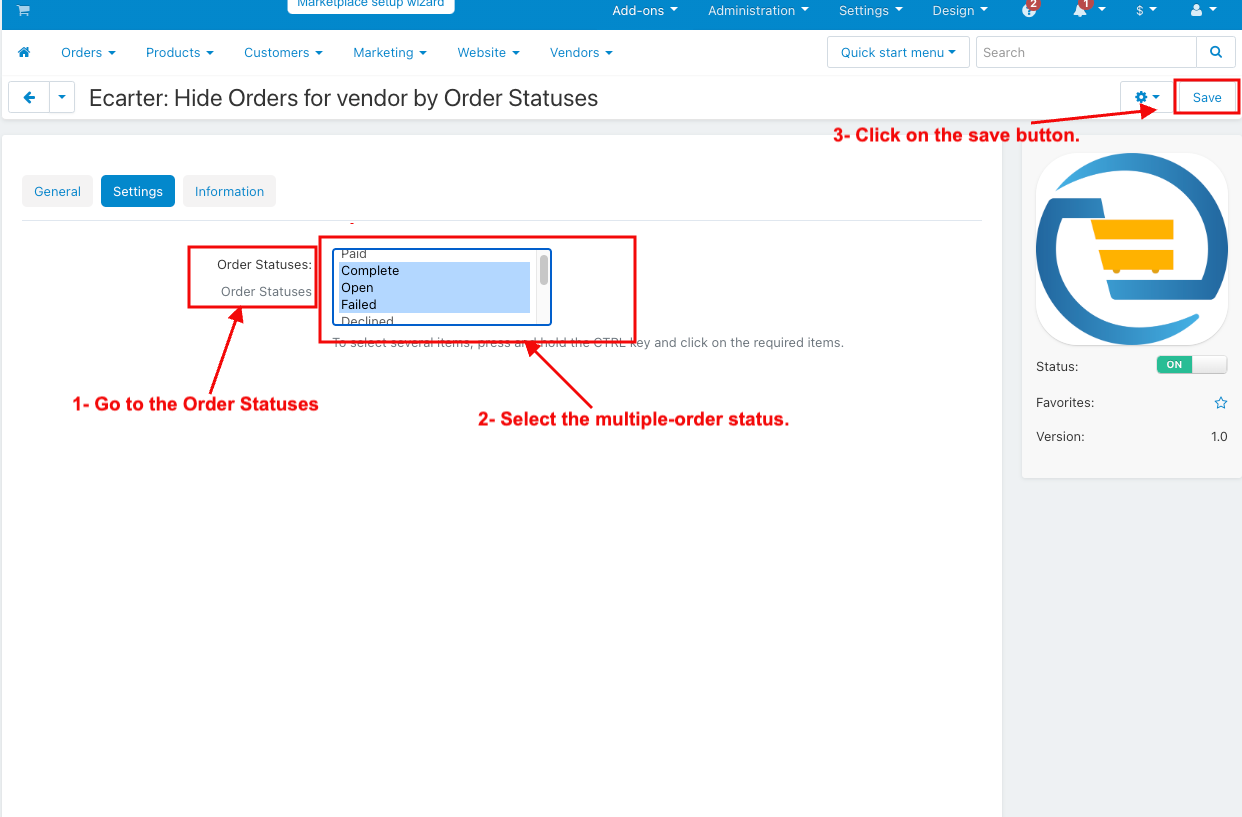Add add-on to favorites via star
The image size is (1242, 817).
click(x=1220, y=403)
